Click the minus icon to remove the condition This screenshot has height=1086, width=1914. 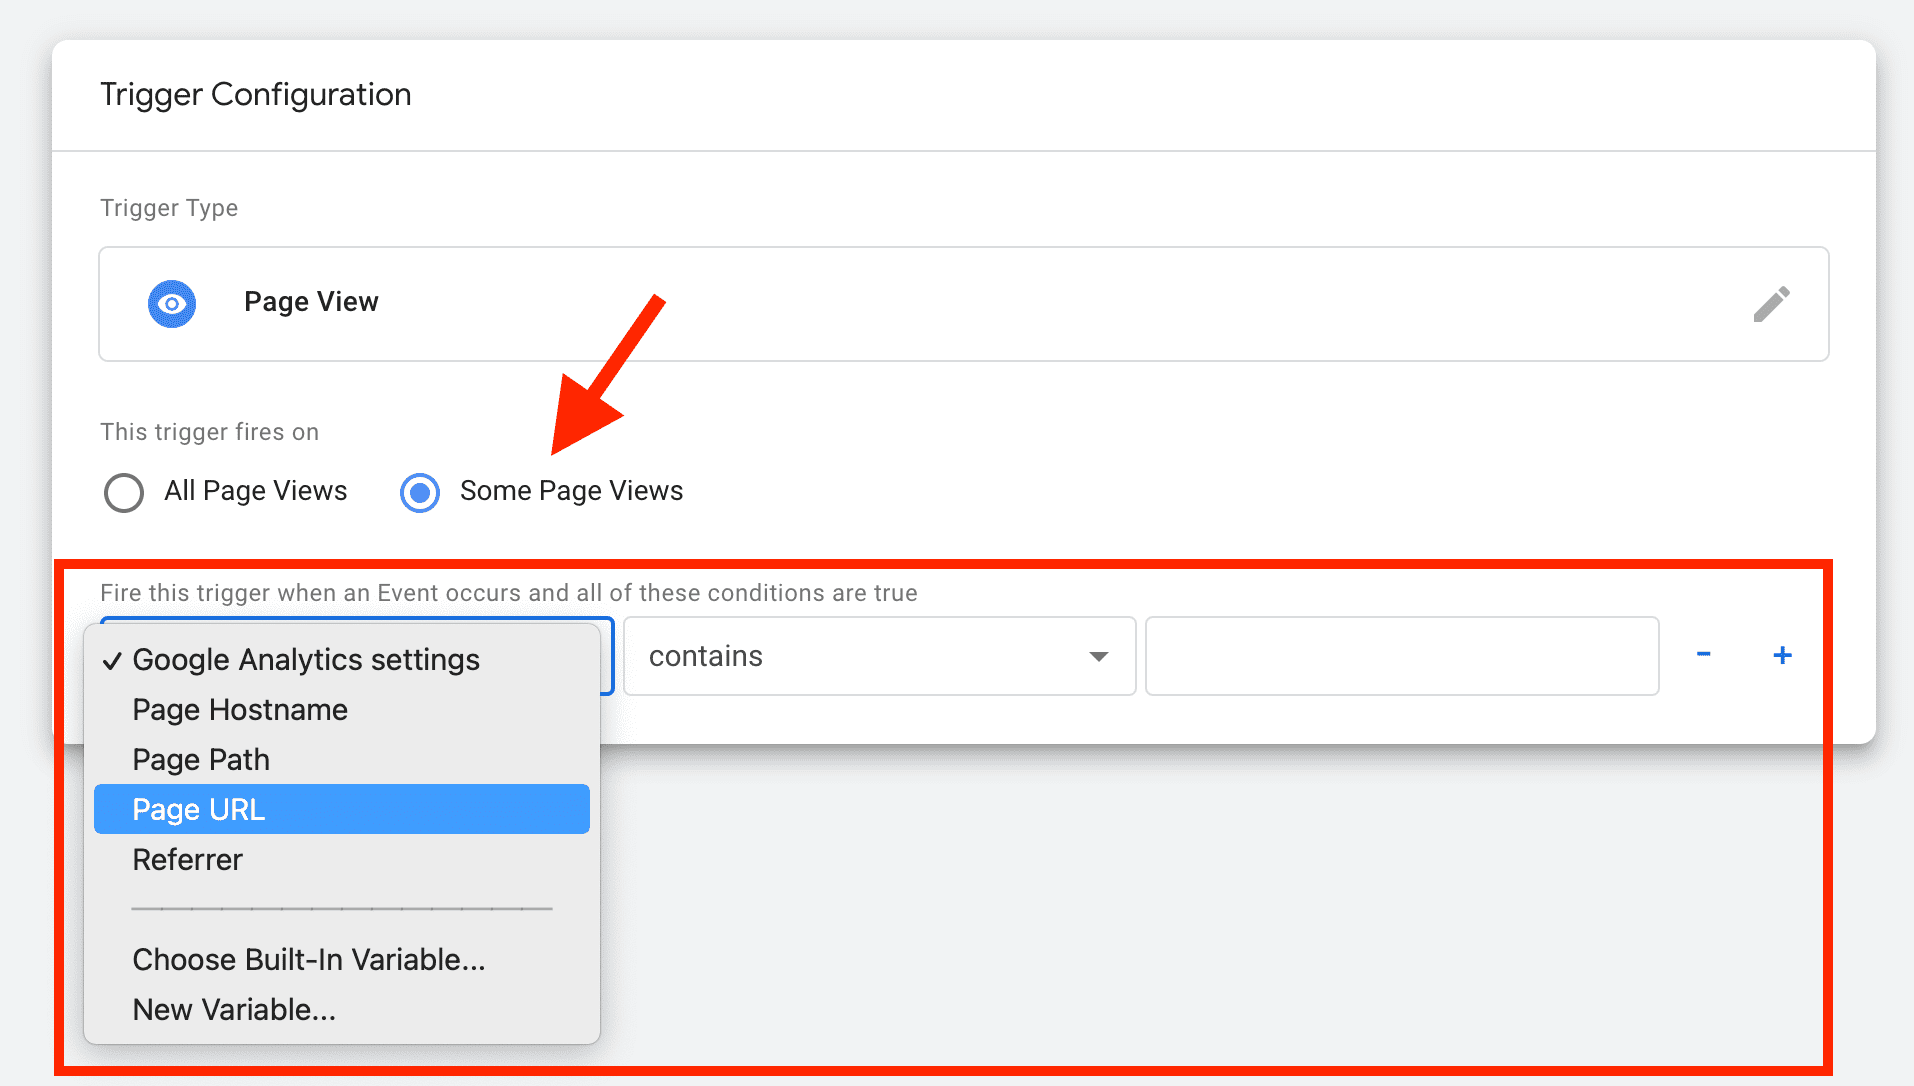[x=1703, y=655]
